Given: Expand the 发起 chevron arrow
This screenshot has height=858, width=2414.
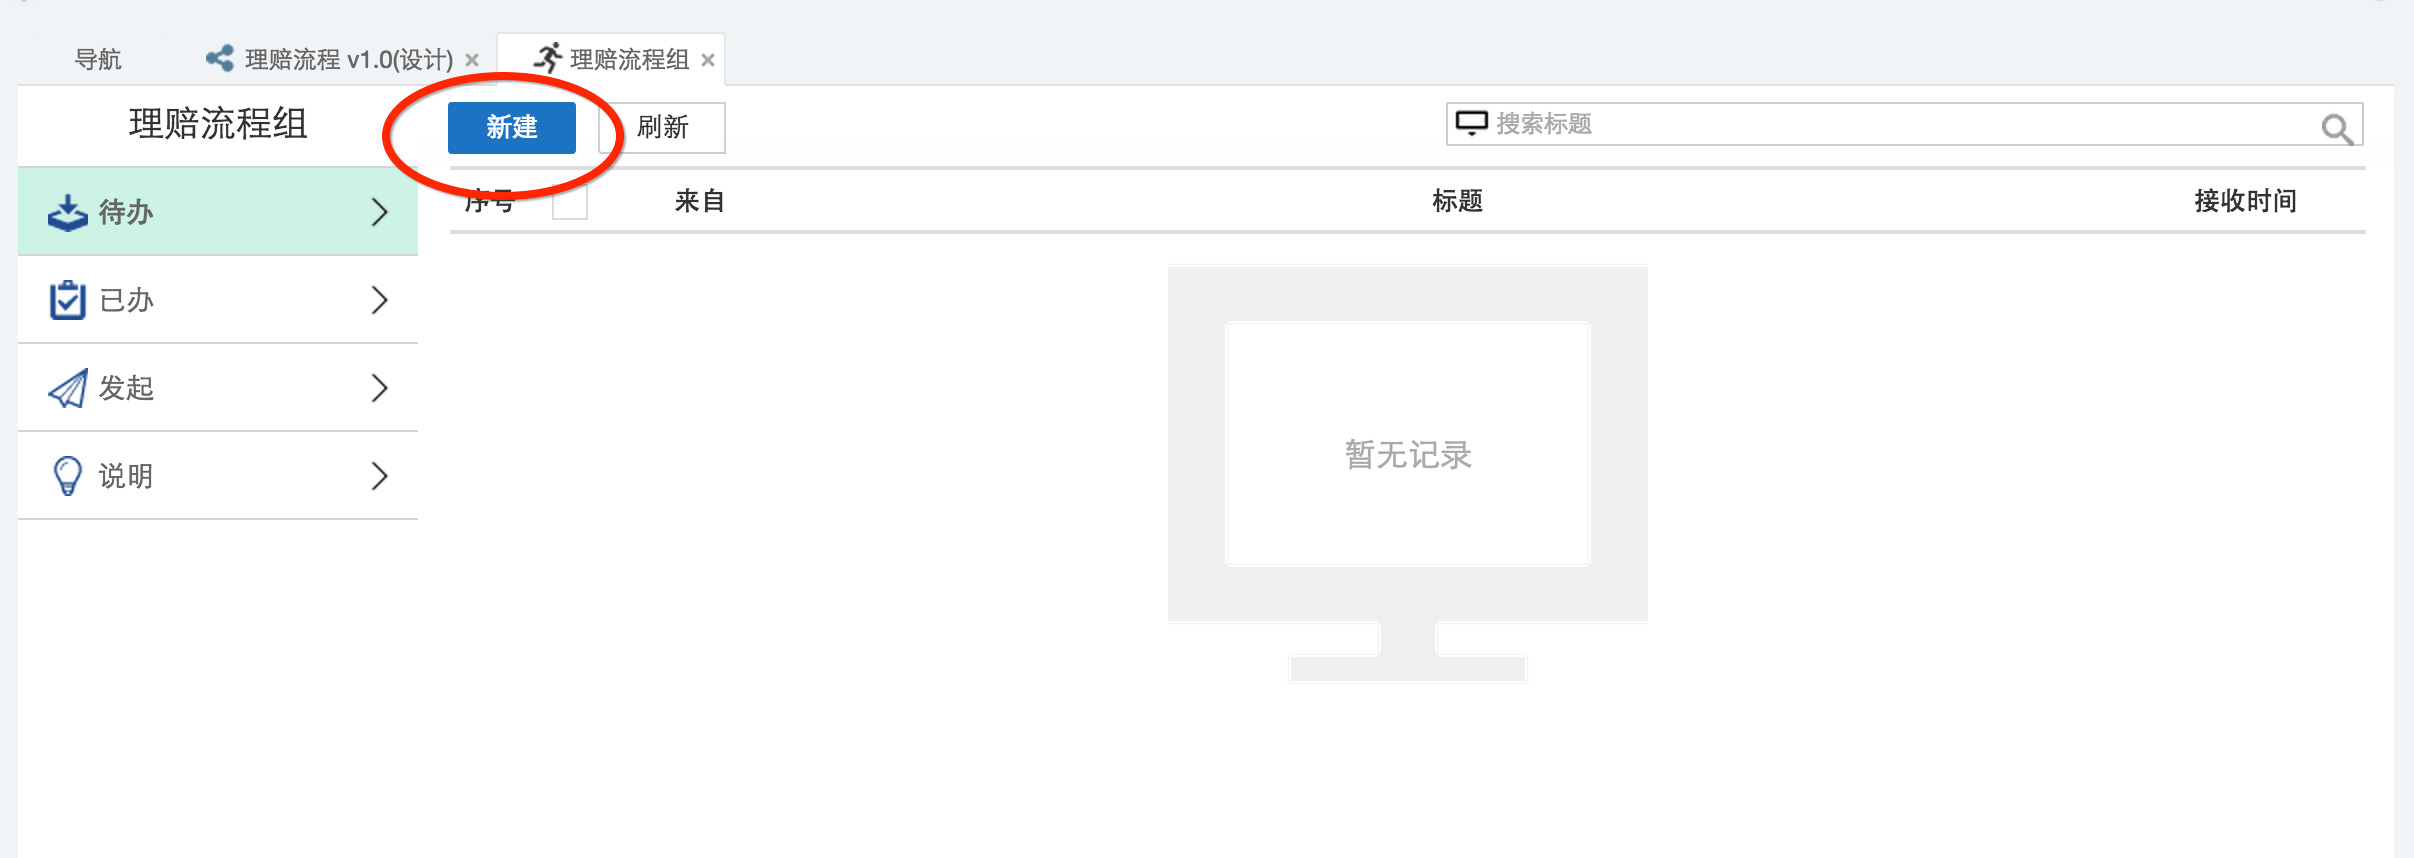Looking at the screenshot, I should [379, 388].
